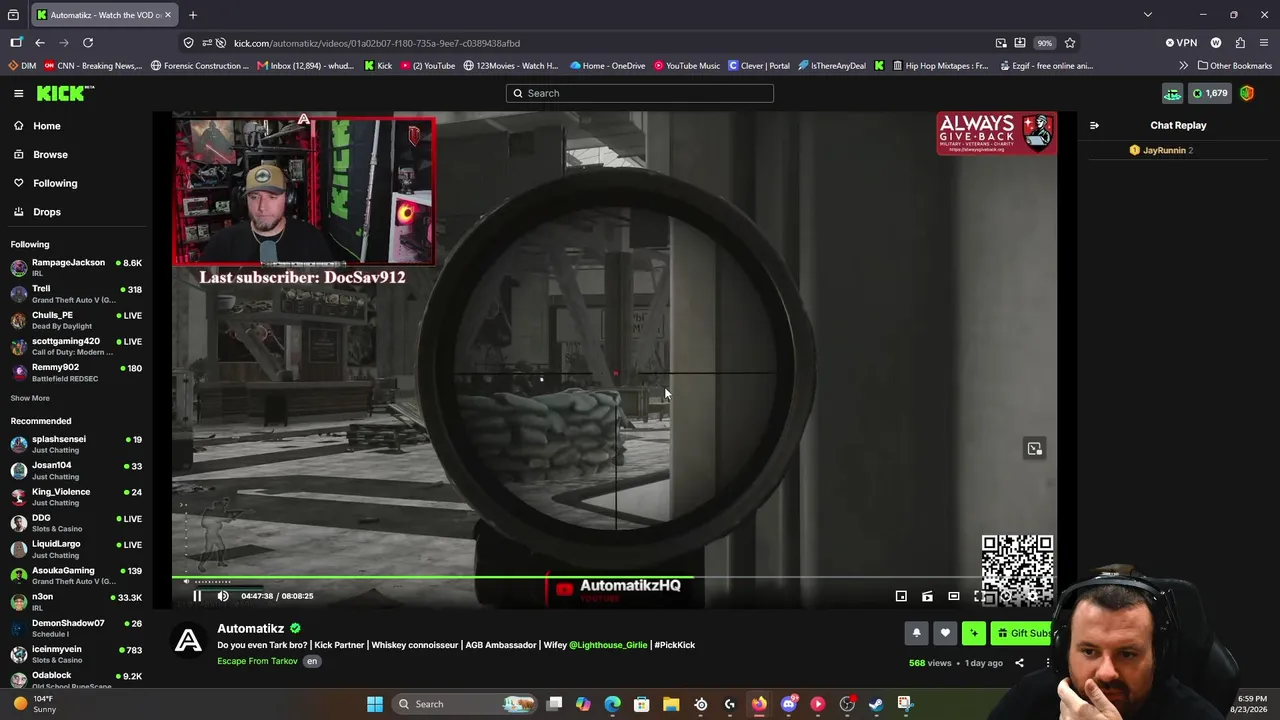This screenshot has height=720, width=1280.
Task: Follow Automatikz with the heart button
Action: [945, 633]
